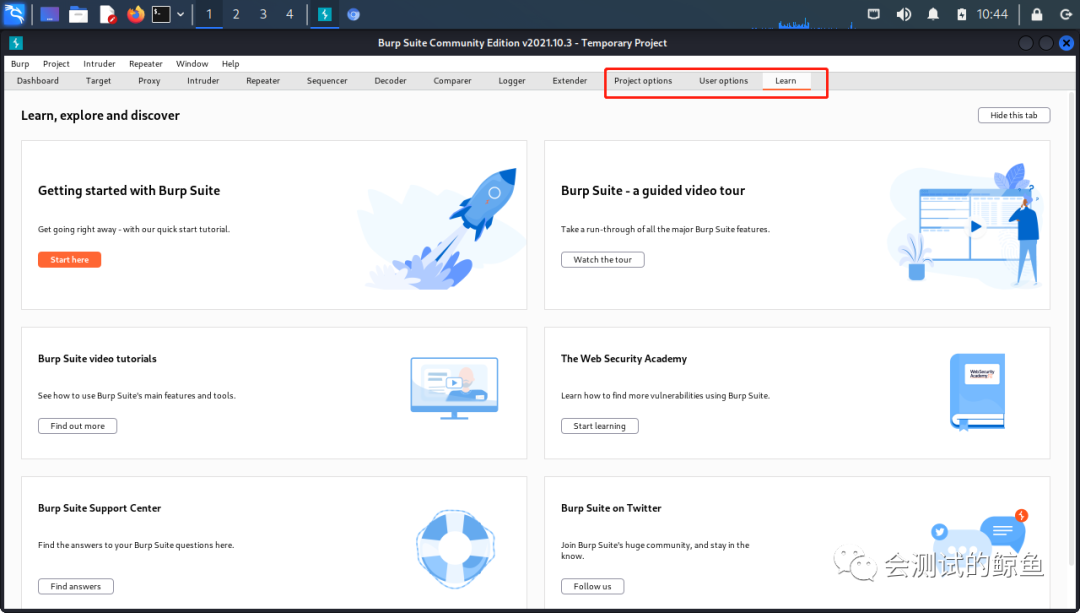Switch to workspace 4
Viewport: 1080px width, 613px height.
289,14
